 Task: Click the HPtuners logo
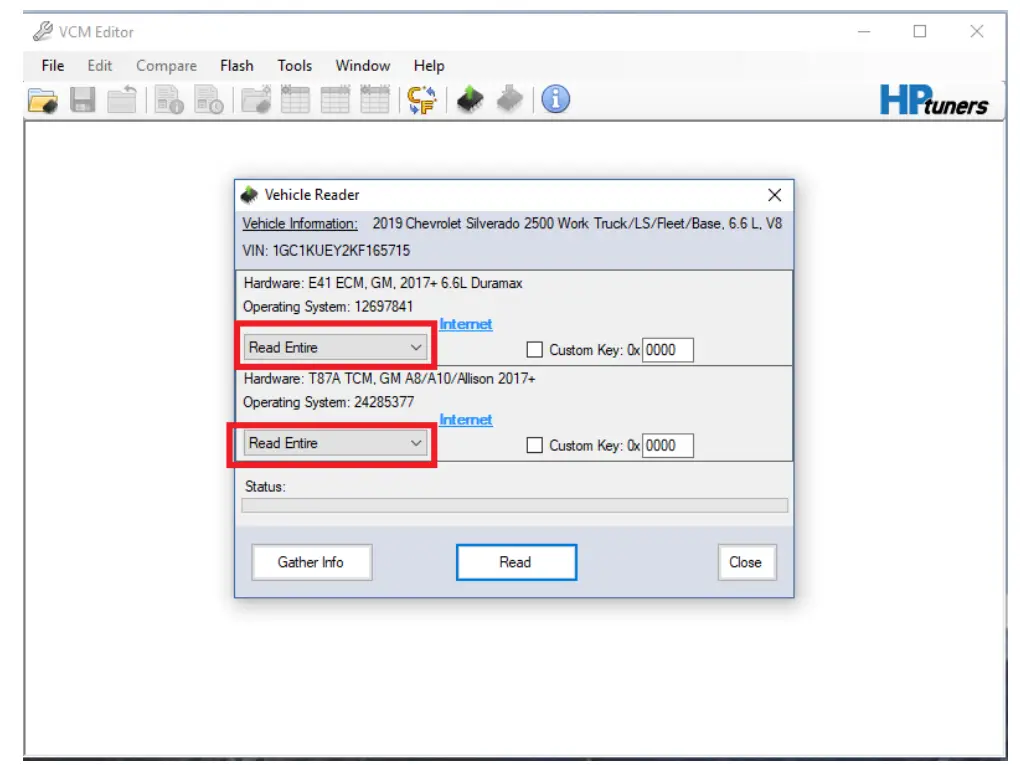click(x=938, y=100)
